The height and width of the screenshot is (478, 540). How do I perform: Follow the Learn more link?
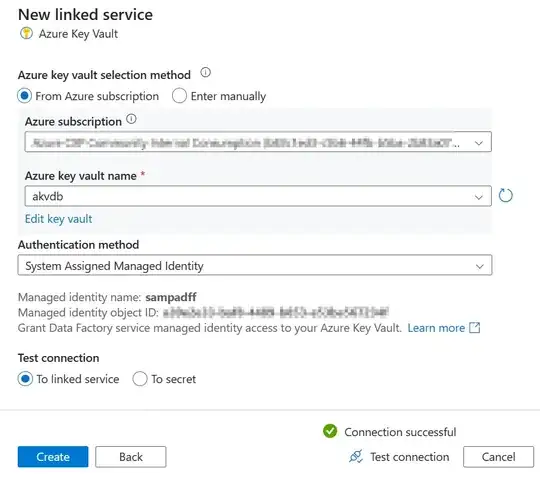pos(436,328)
